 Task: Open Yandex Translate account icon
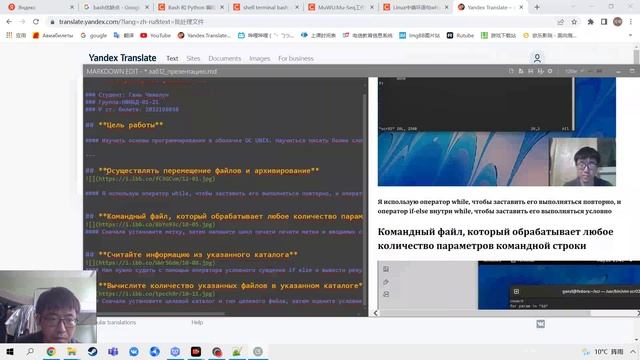coord(537,58)
